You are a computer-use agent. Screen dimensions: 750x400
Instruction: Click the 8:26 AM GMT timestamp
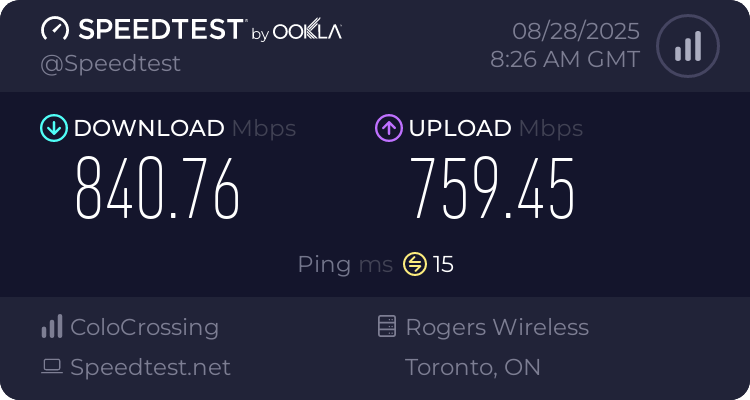coord(565,60)
